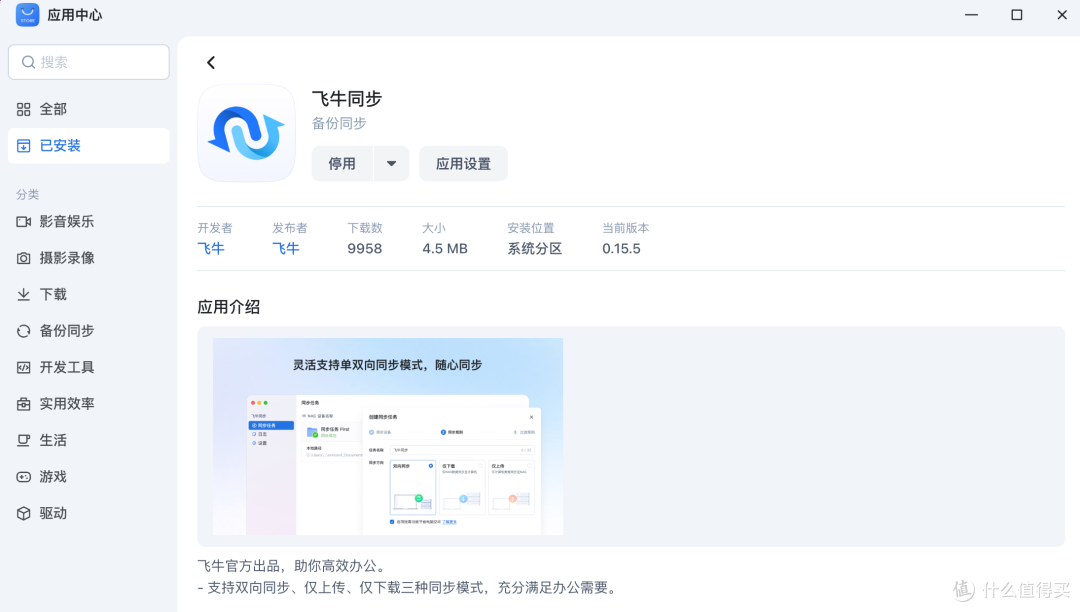
Task: Click the 摄影录像 camera icon
Action: coord(23,258)
